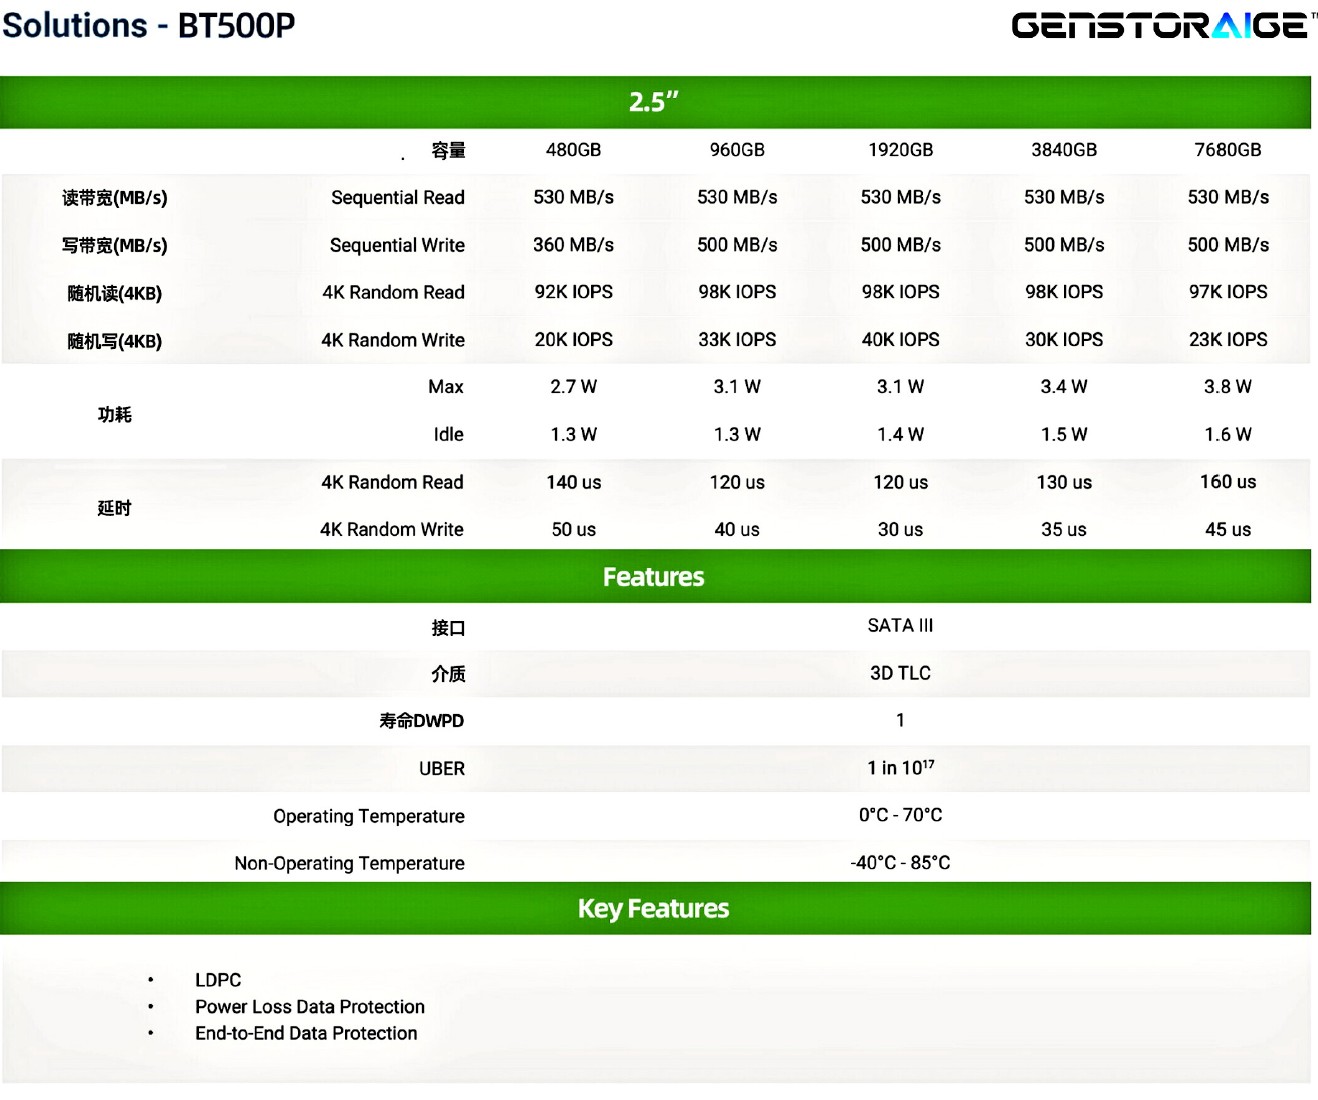Screen dimensions: 1318x1100
Task: Click the 40K IOPS cell
Action: [901, 340]
